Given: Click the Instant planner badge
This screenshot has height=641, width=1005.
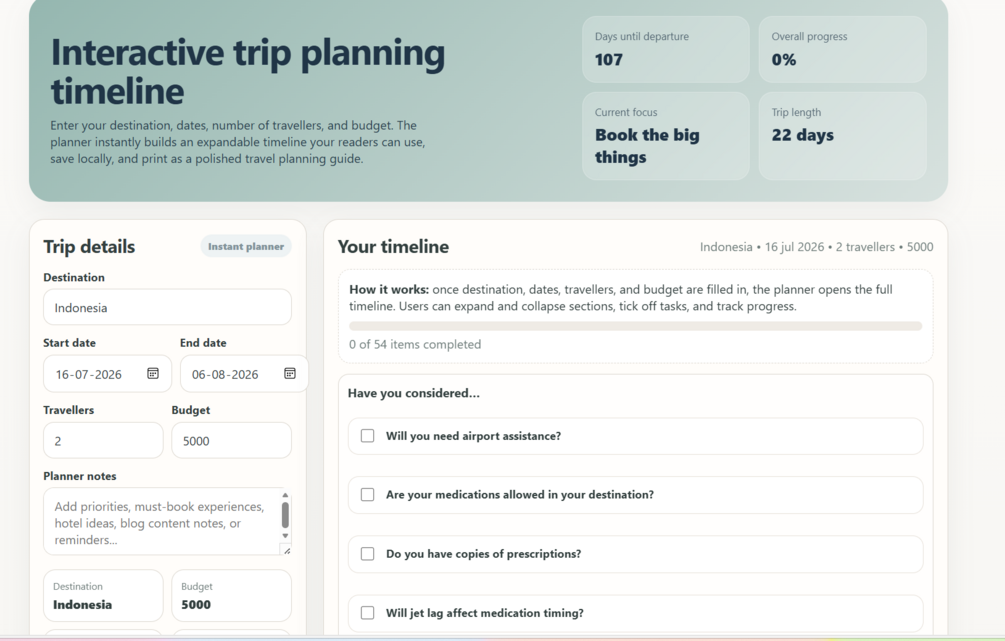Looking at the screenshot, I should coord(246,246).
